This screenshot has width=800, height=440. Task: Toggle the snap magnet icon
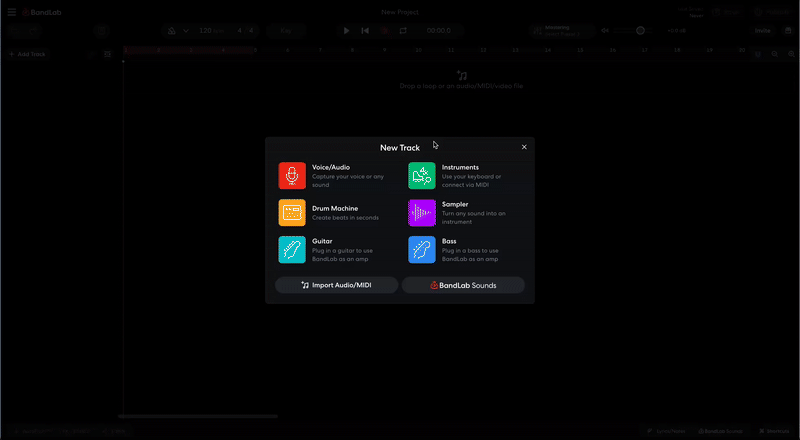(x=758, y=54)
